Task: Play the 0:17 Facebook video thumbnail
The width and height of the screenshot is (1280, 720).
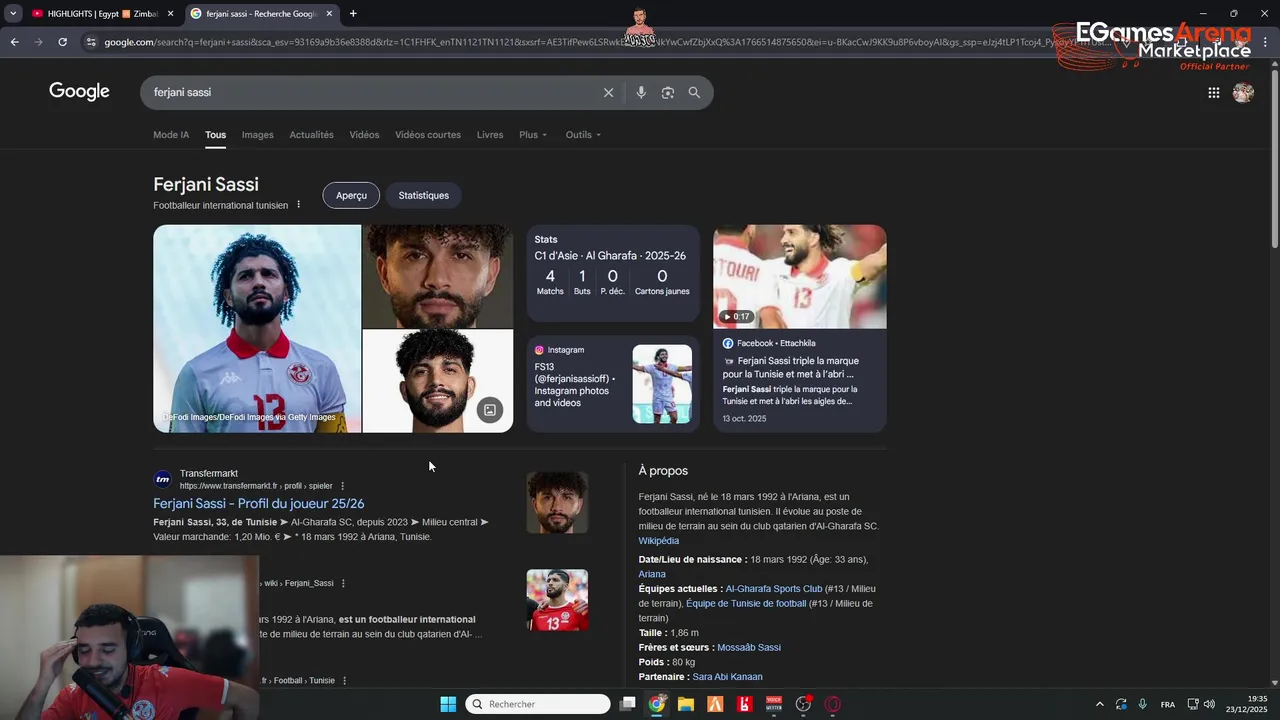Action: click(799, 276)
